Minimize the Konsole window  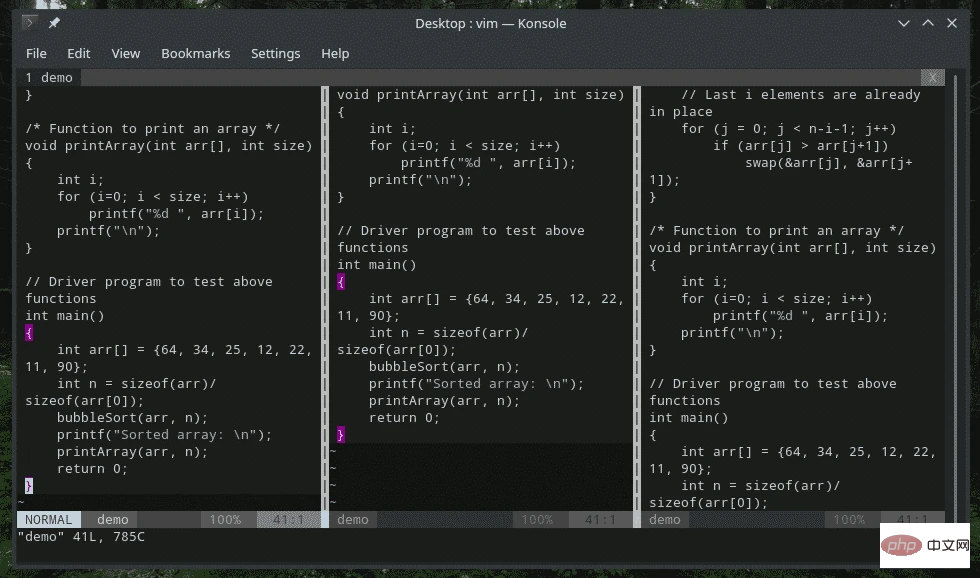click(902, 23)
